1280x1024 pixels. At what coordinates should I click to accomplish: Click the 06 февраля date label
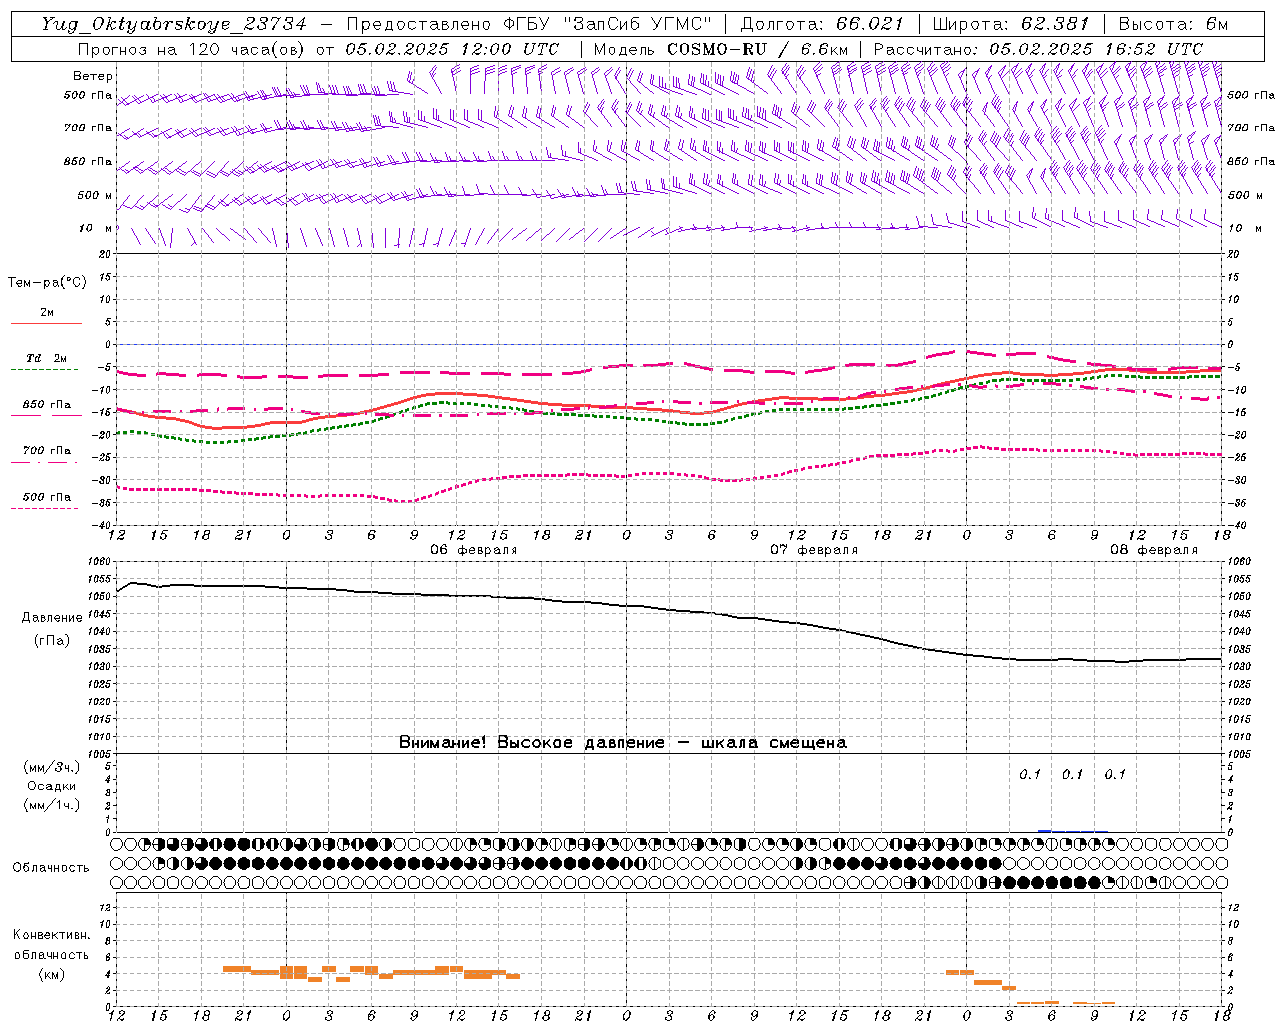[x=474, y=550]
